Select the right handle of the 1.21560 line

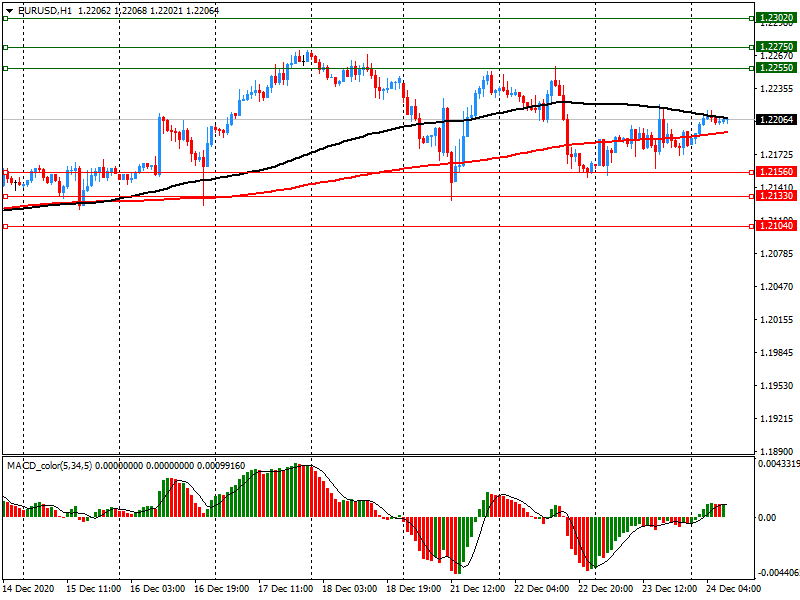pyautogui.click(x=752, y=172)
